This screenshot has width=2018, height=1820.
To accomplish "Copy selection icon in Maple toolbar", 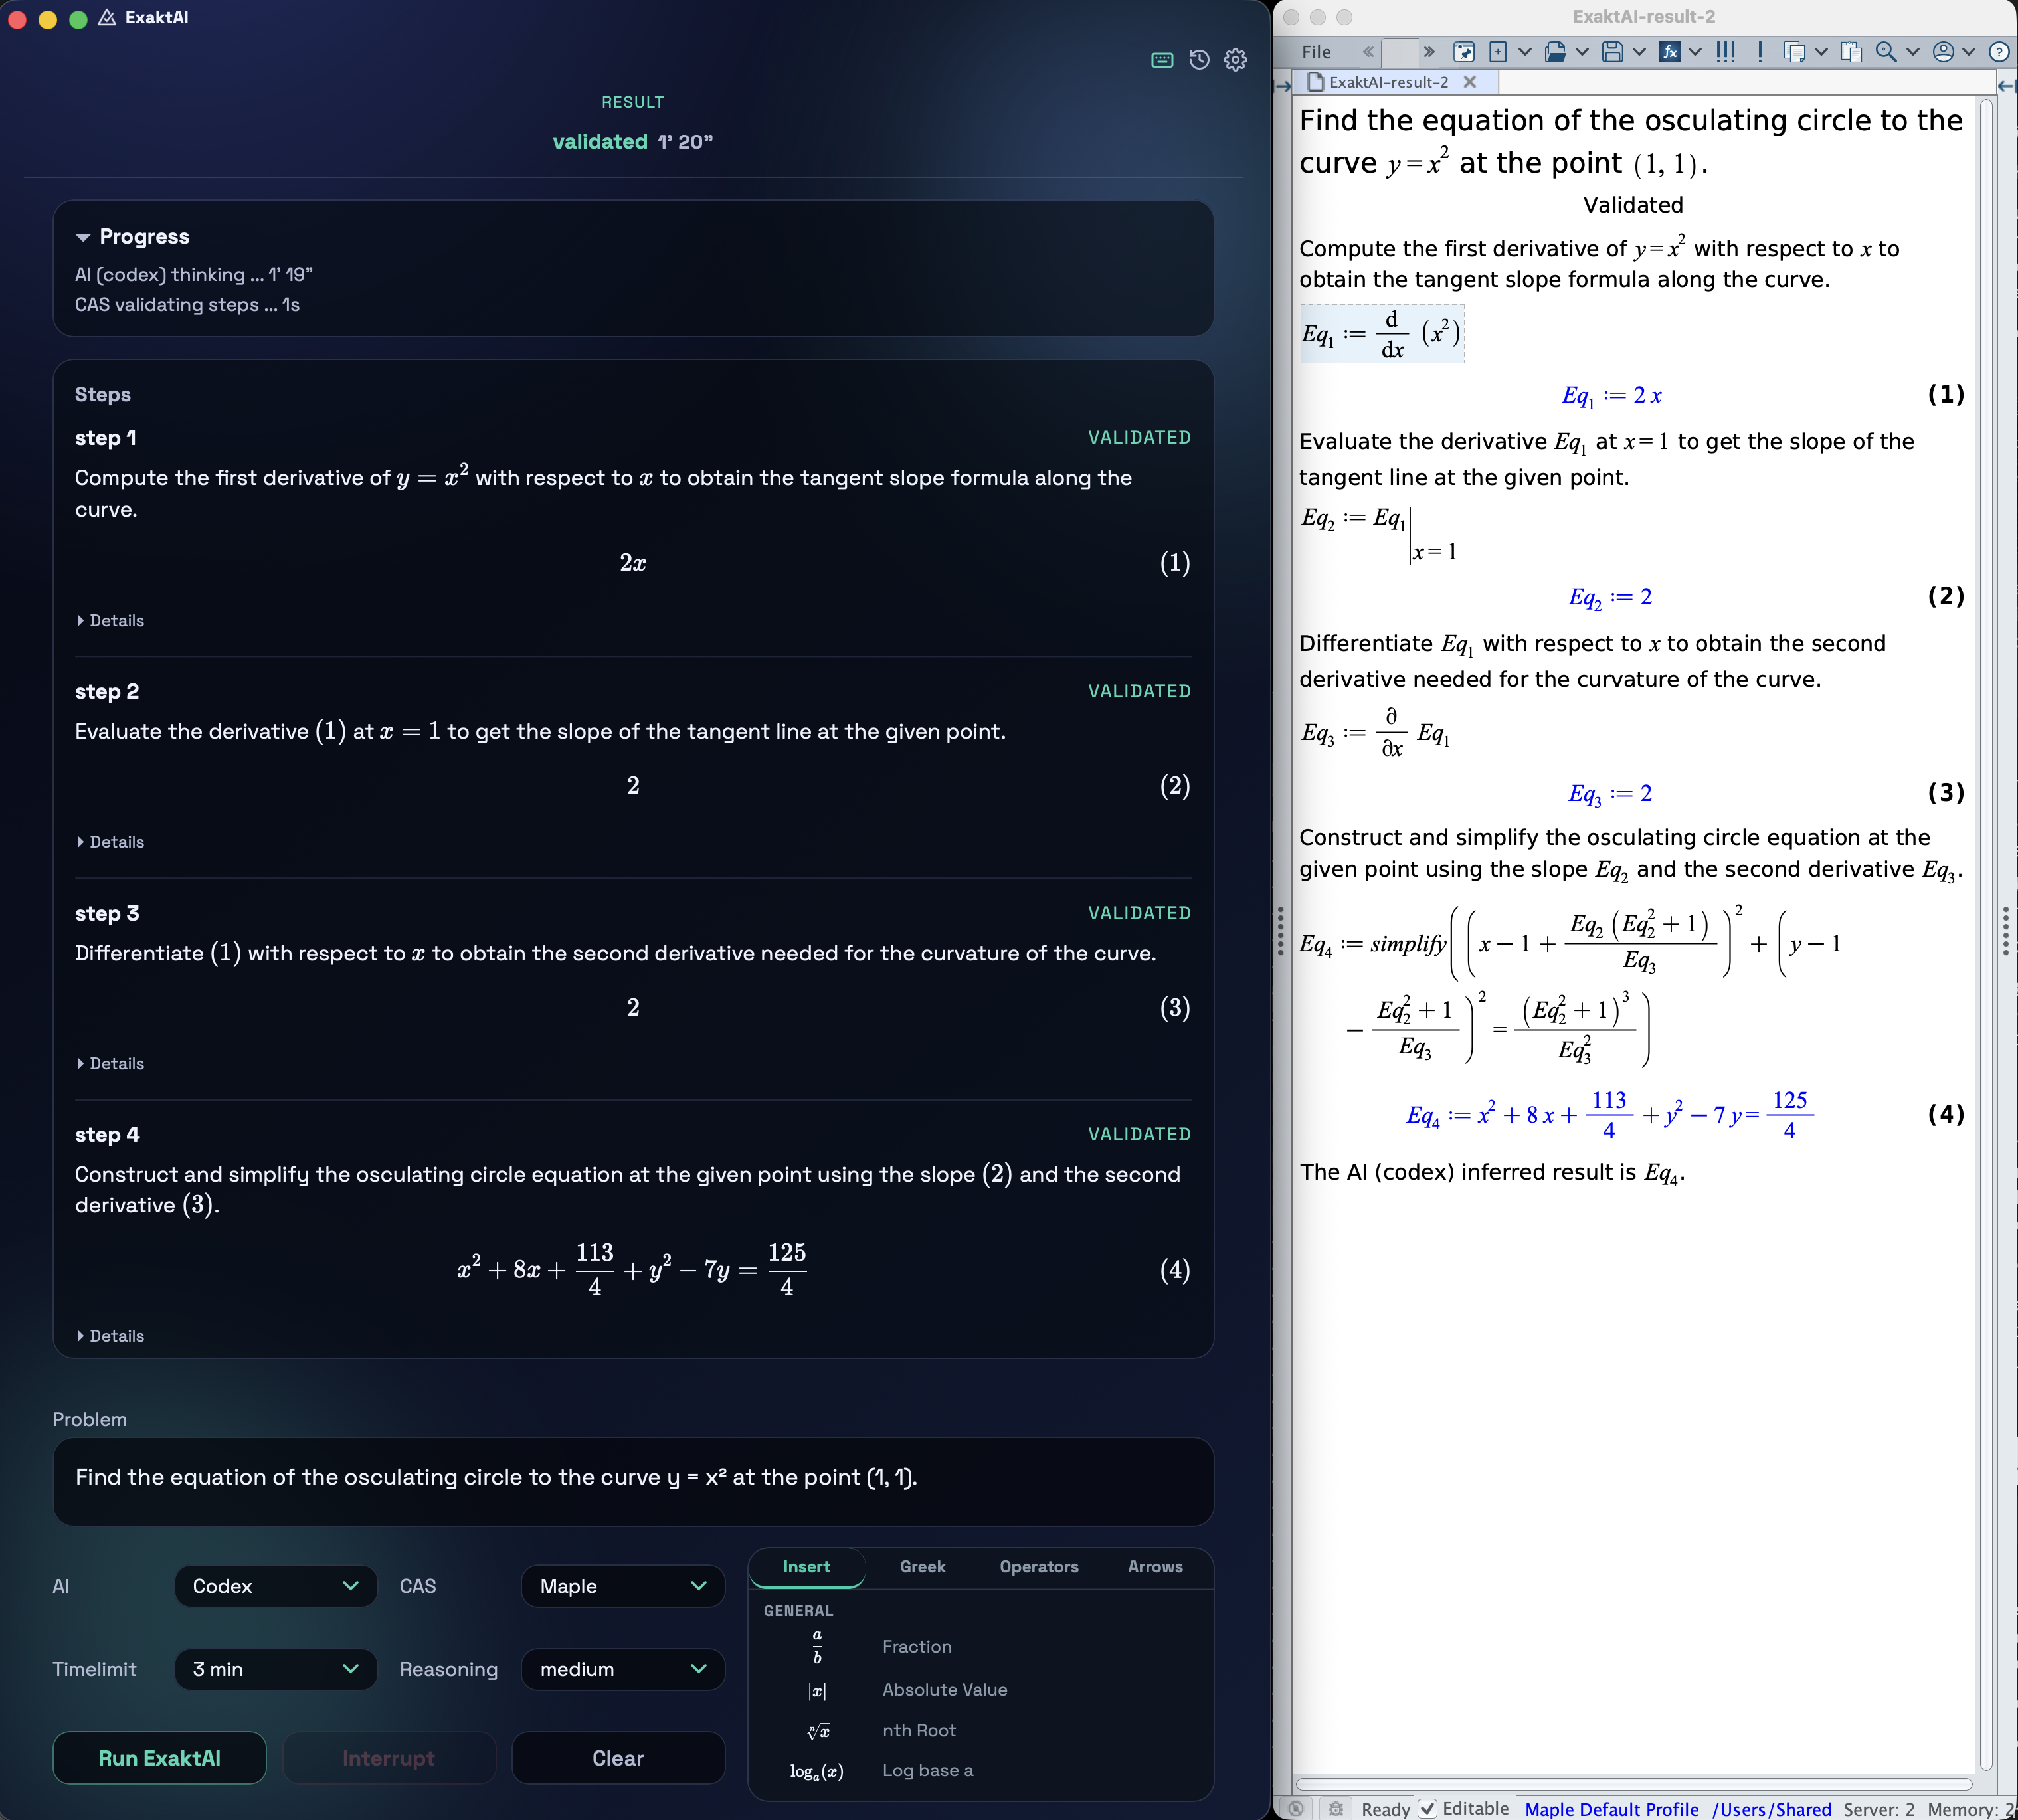I will (x=1795, y=52).
